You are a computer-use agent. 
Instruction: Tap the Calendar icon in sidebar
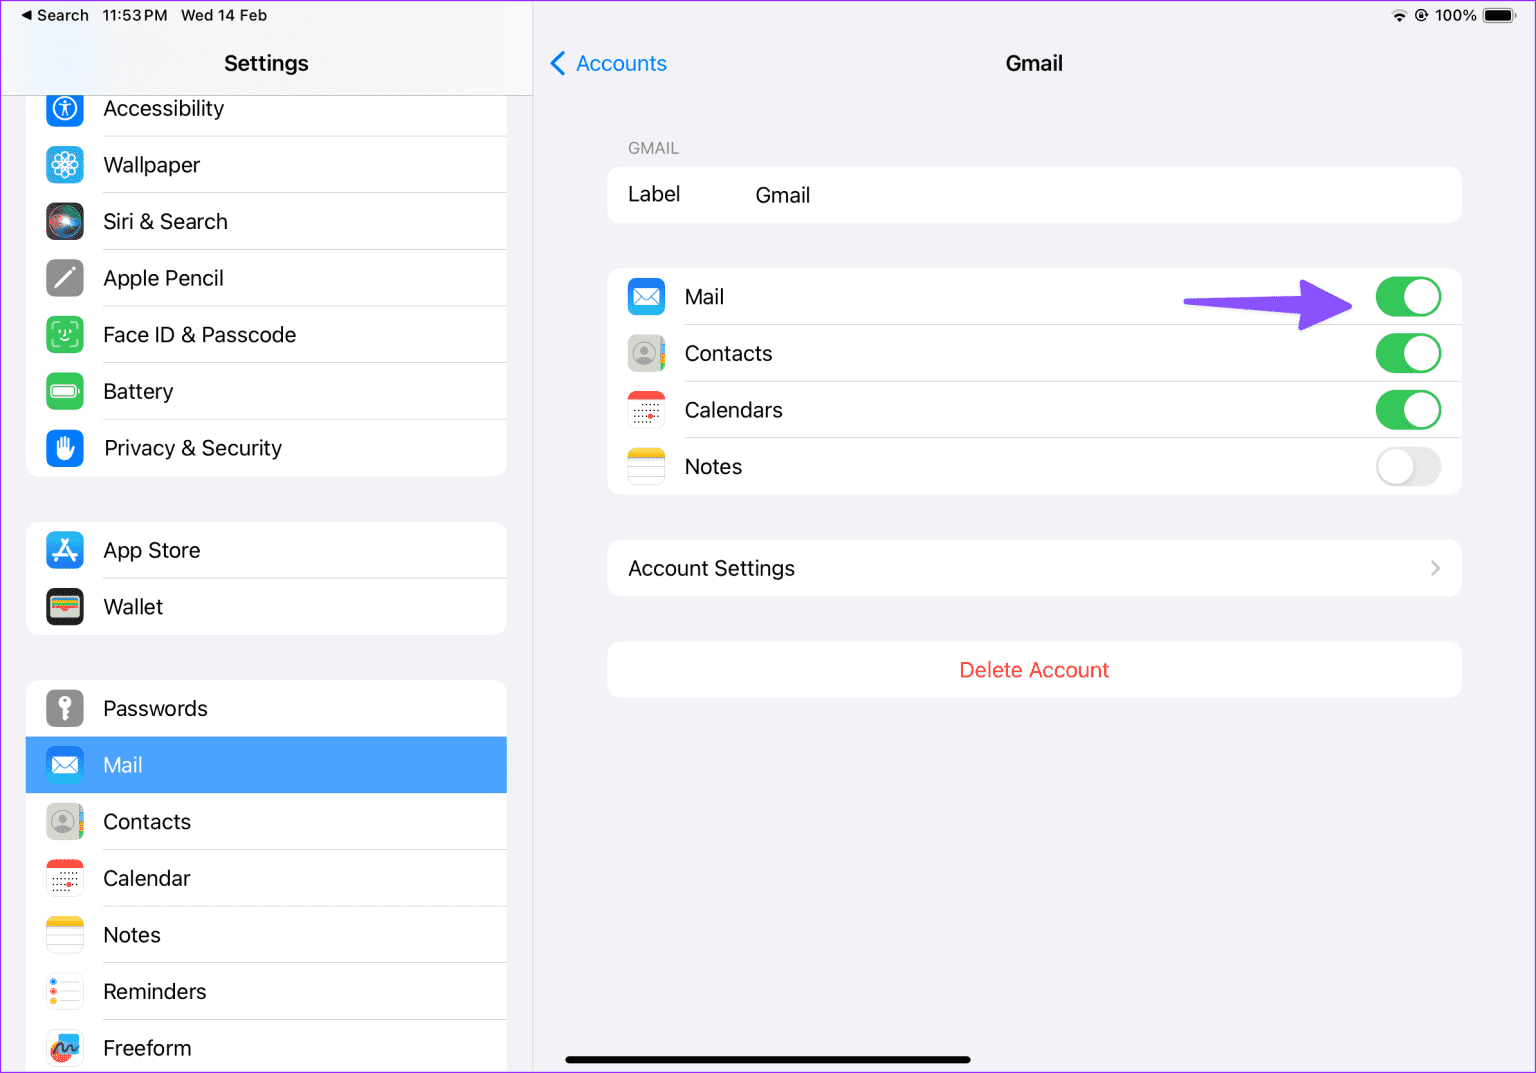click(65, 878)
